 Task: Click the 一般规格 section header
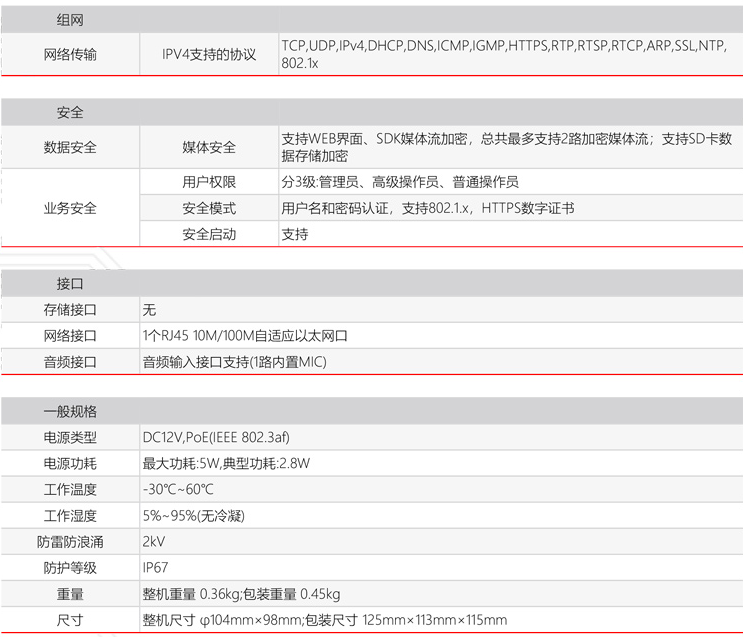[70, 411]
